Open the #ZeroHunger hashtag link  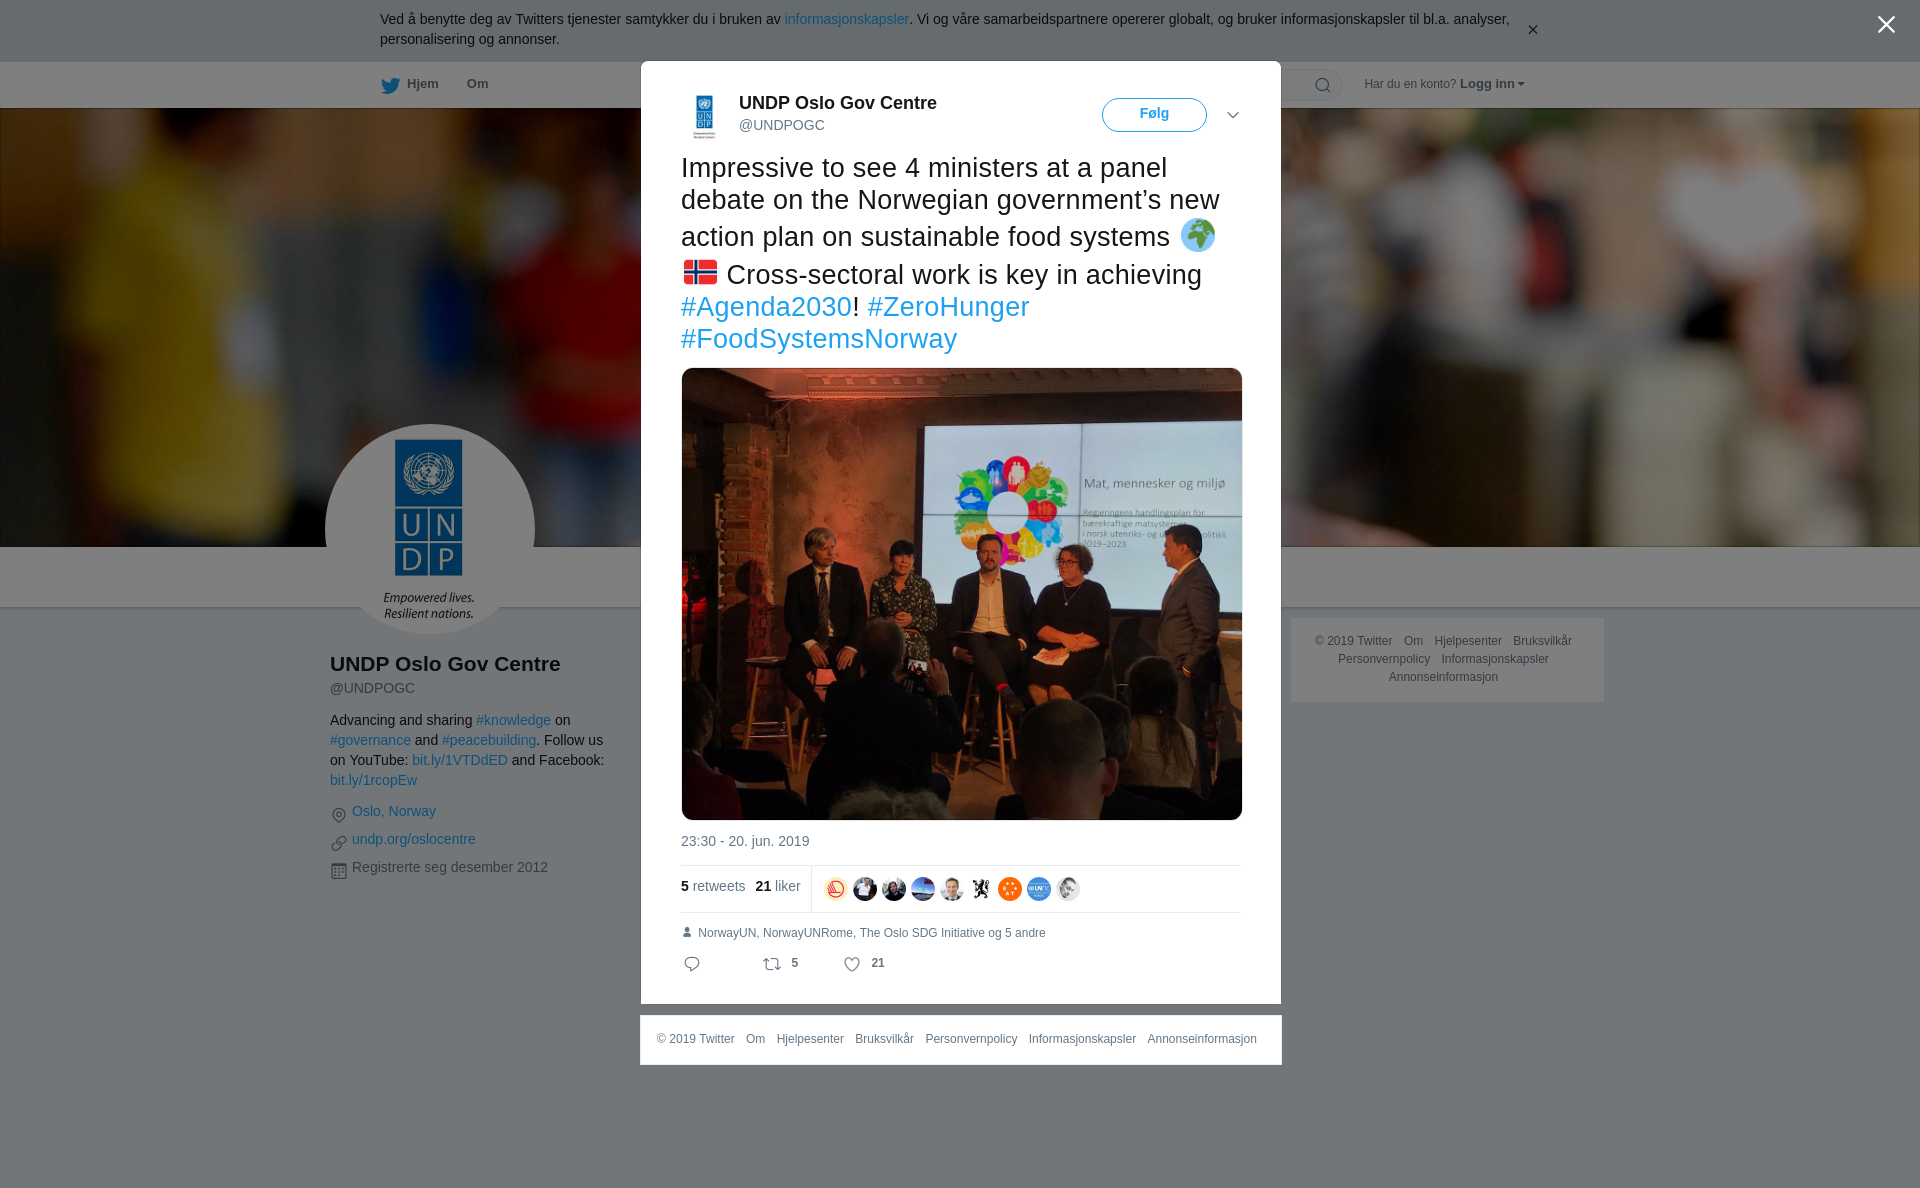pos(948,307)
